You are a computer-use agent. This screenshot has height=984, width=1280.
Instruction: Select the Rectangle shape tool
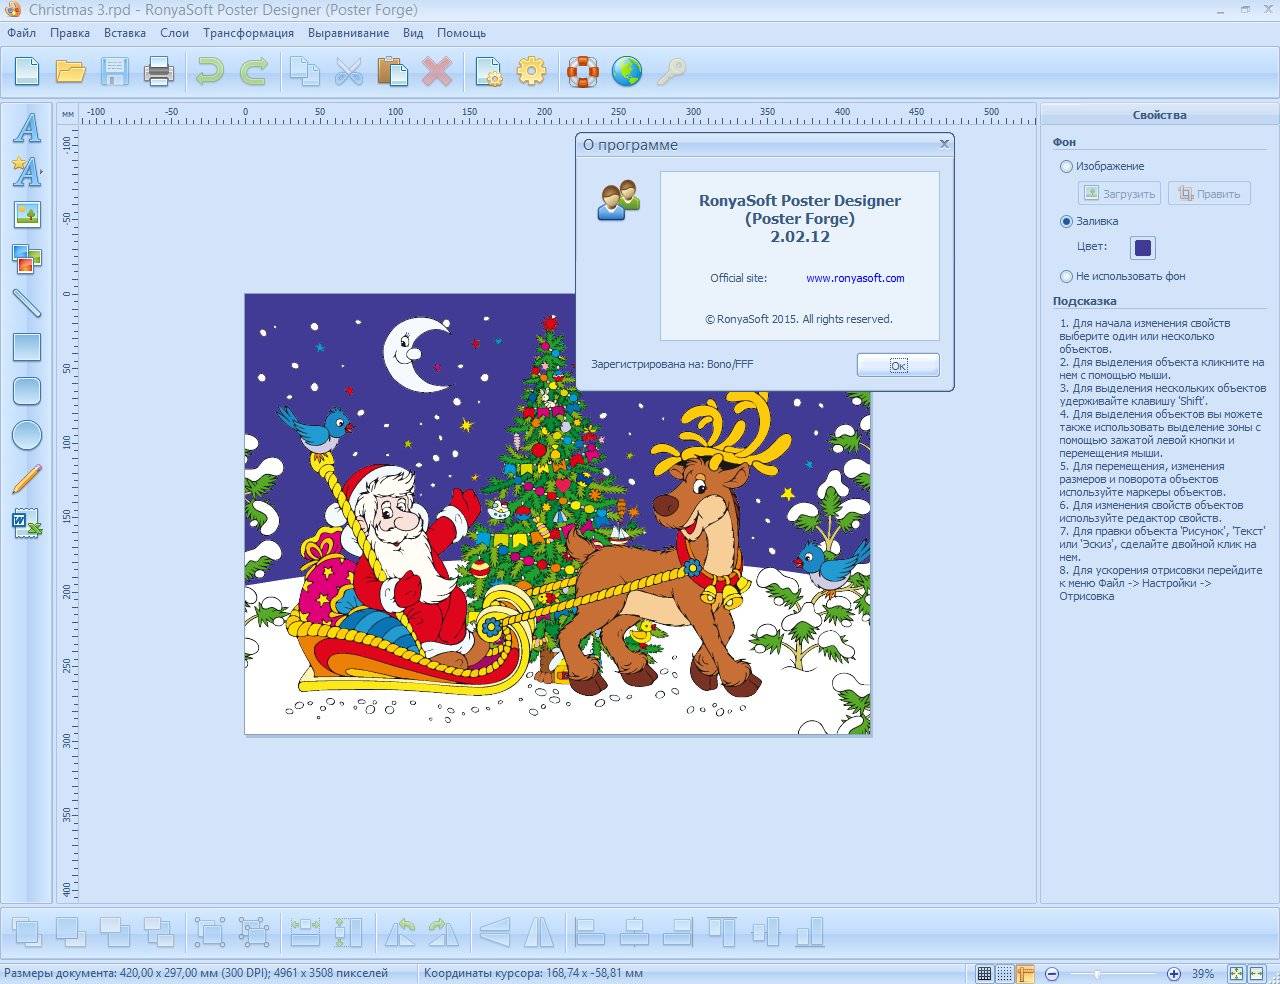pyautogui.click(x=27, y=347)
